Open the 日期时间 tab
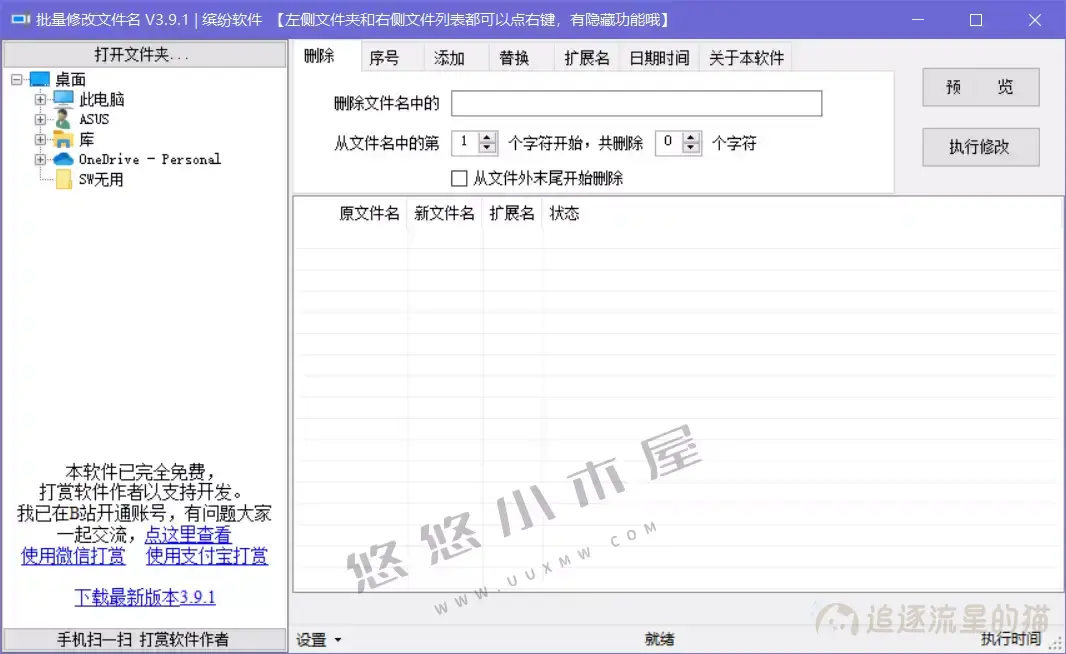Viewport: 1066px width, 654px height. coord(659,57)
